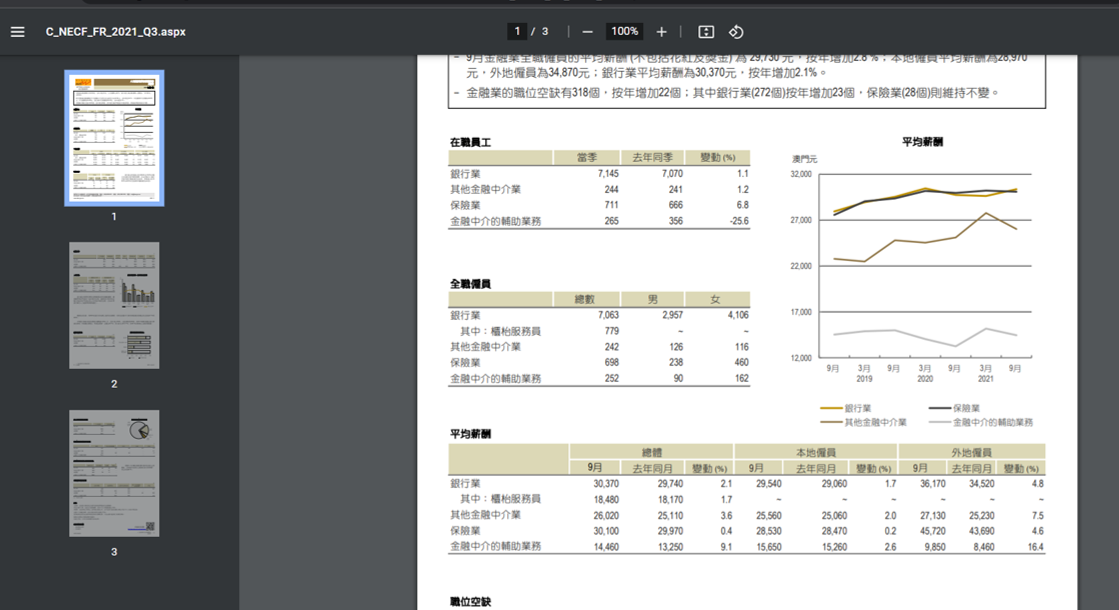Jump to page 3 thumbnail
Viewport: 1119px width, 610px height.
click(x=114, y=473)
